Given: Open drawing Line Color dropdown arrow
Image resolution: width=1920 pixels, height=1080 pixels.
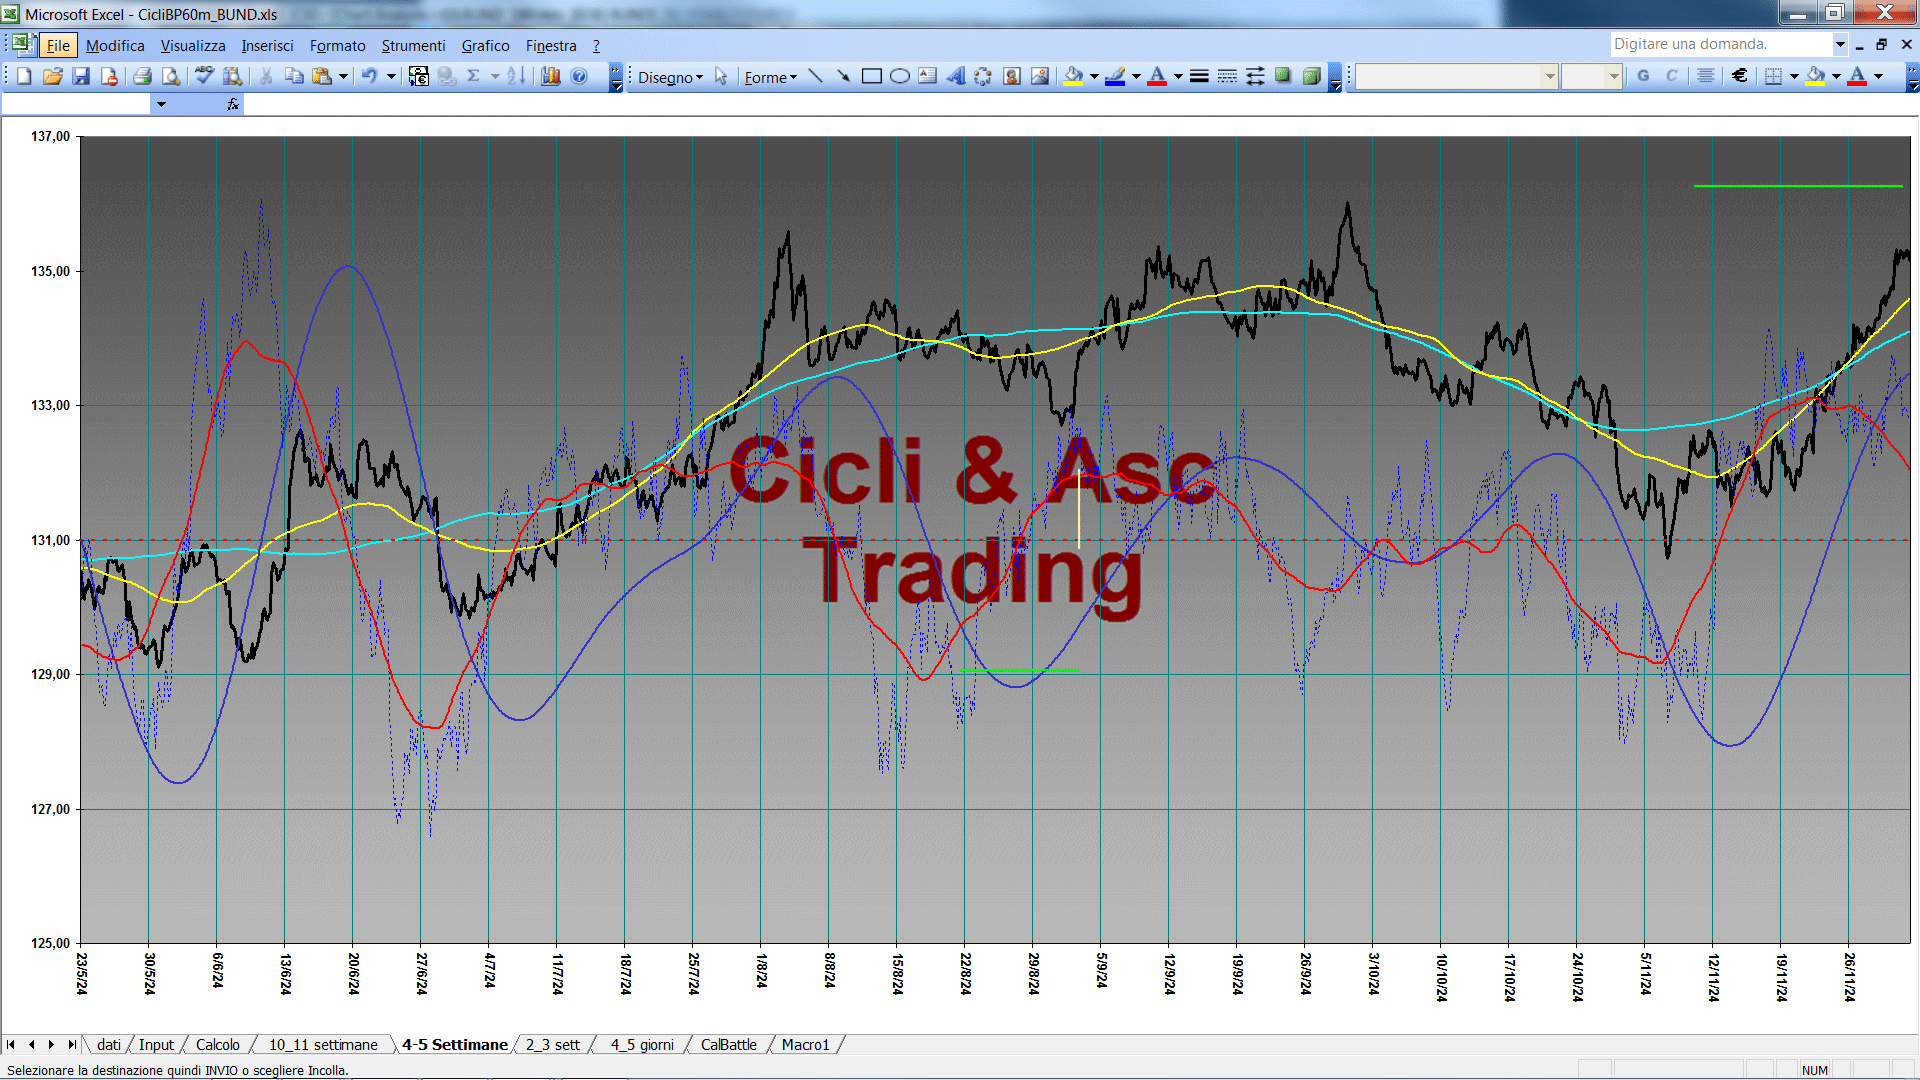Looking at the screenshot, I should pyautogui.click(x=1136, y=77).
